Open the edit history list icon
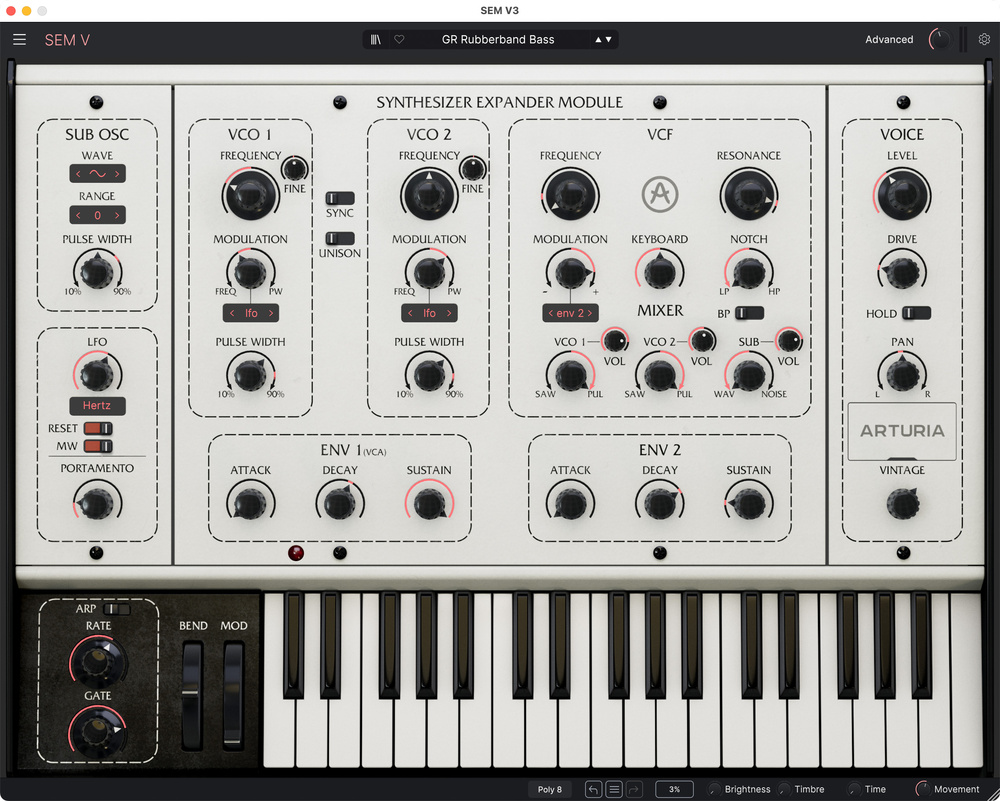This screenshot has width=1000, height=801. (614, 789)
